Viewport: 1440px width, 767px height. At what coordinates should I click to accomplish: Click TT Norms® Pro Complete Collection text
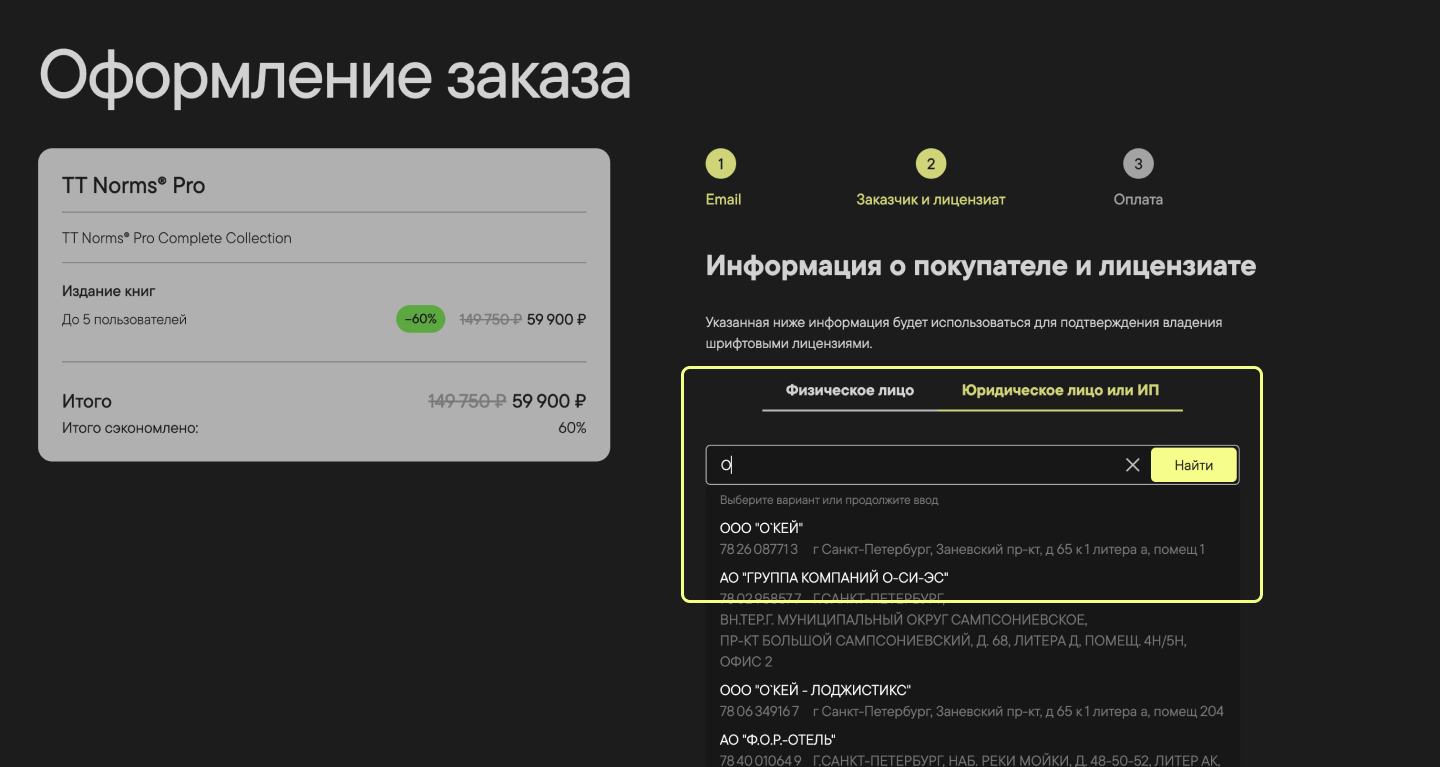pyautogui.click(x=177, y=238)
